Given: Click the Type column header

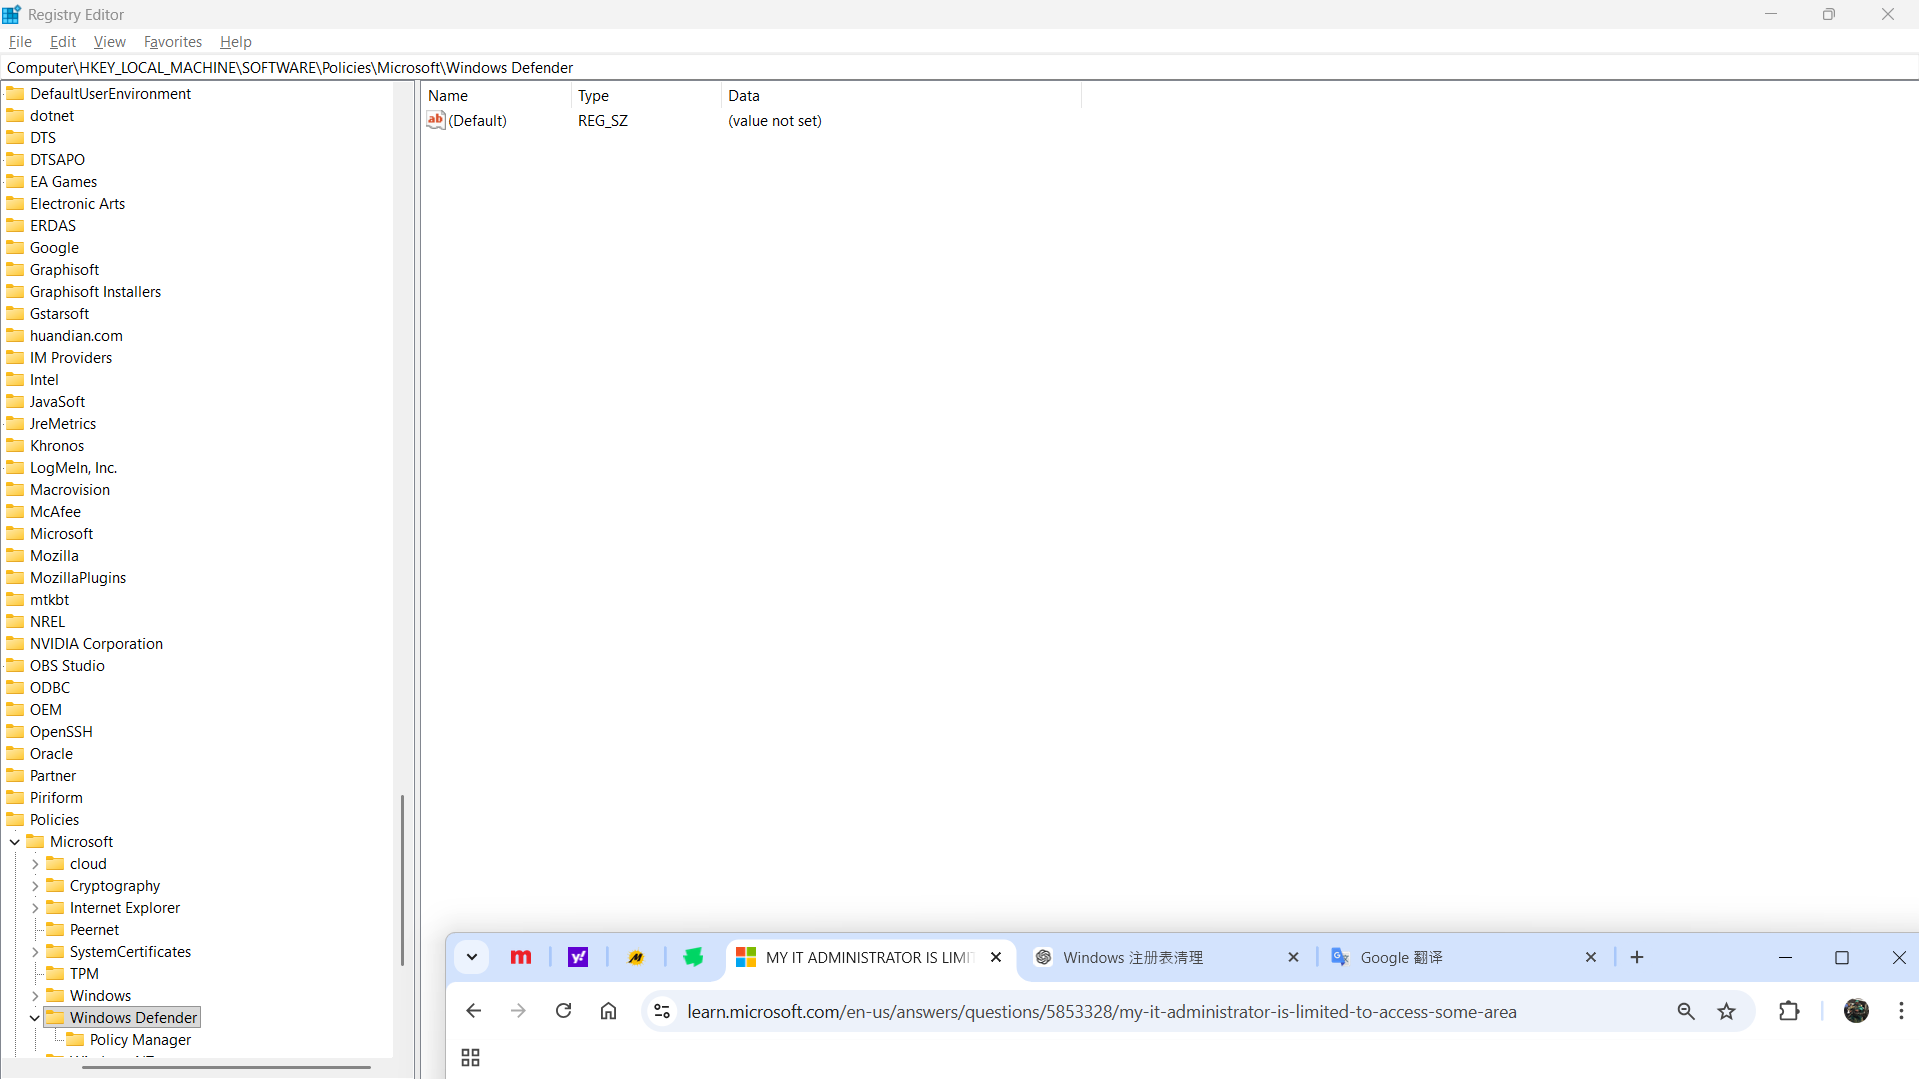Looking at the screenshot, I should (646, 96).
